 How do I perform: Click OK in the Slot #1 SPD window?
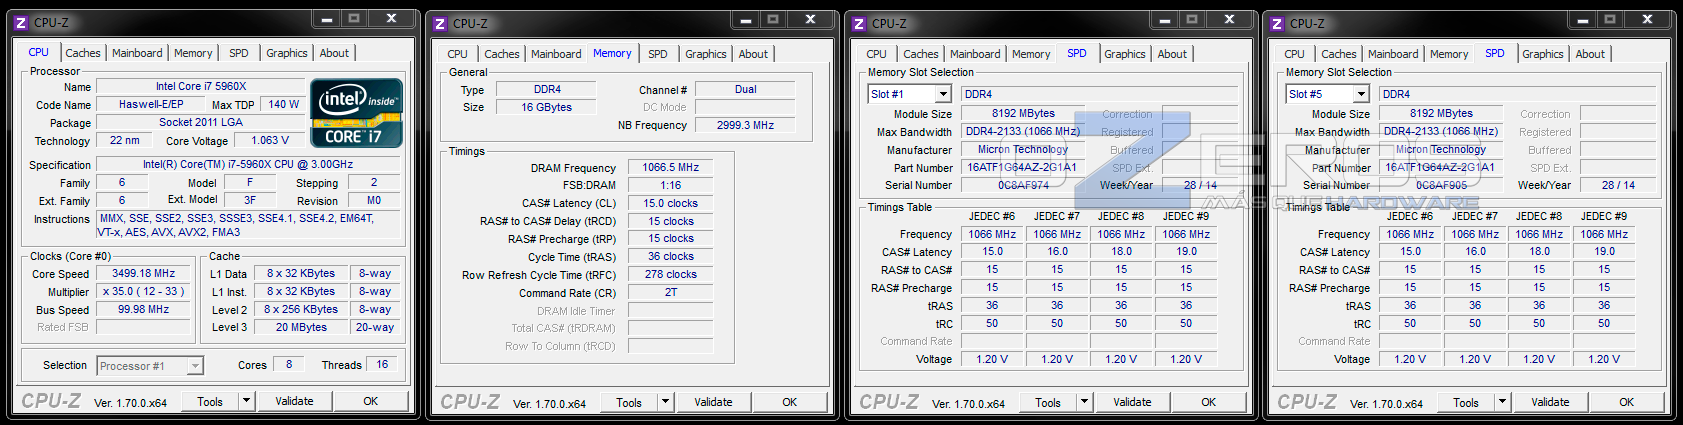[x=1209, y=402]
